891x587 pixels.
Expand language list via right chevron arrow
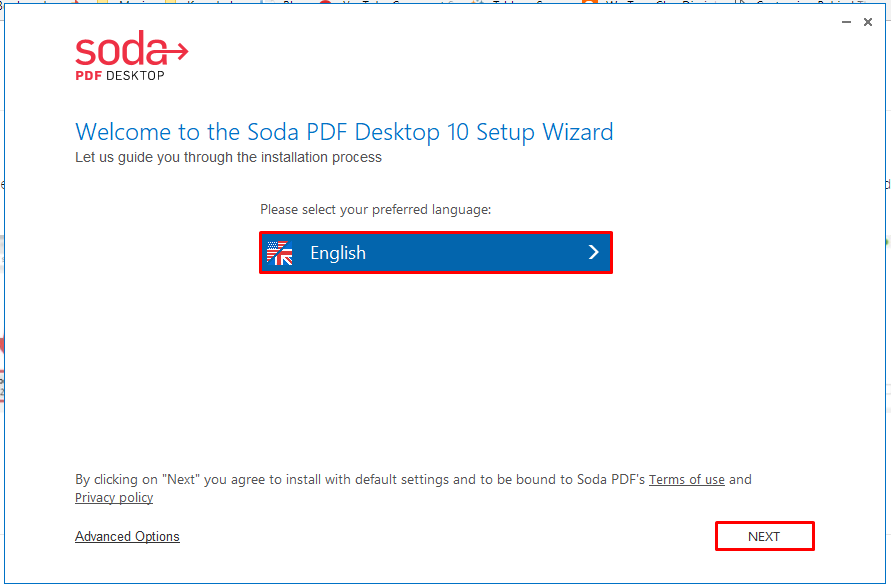coord(594,252)
